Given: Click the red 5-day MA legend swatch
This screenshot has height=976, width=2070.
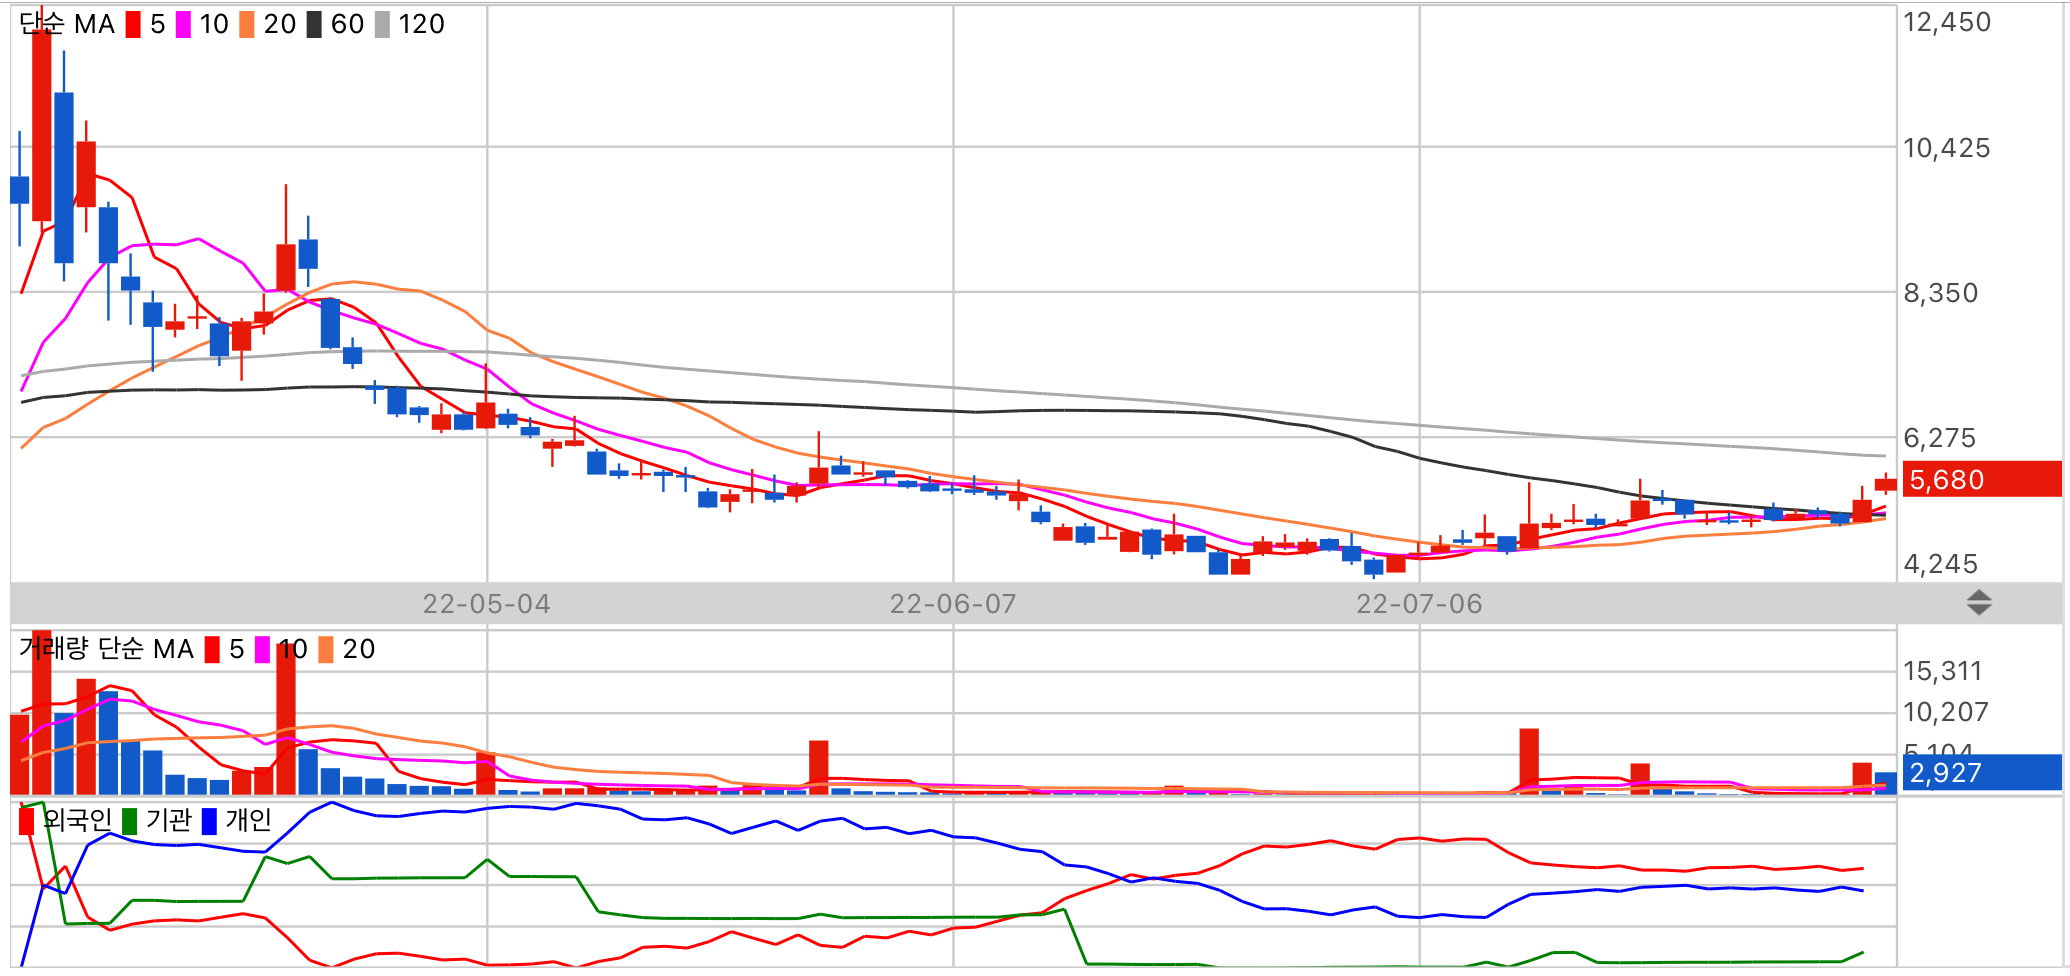Looking at the screenshot, I should (x=133, y=25).
